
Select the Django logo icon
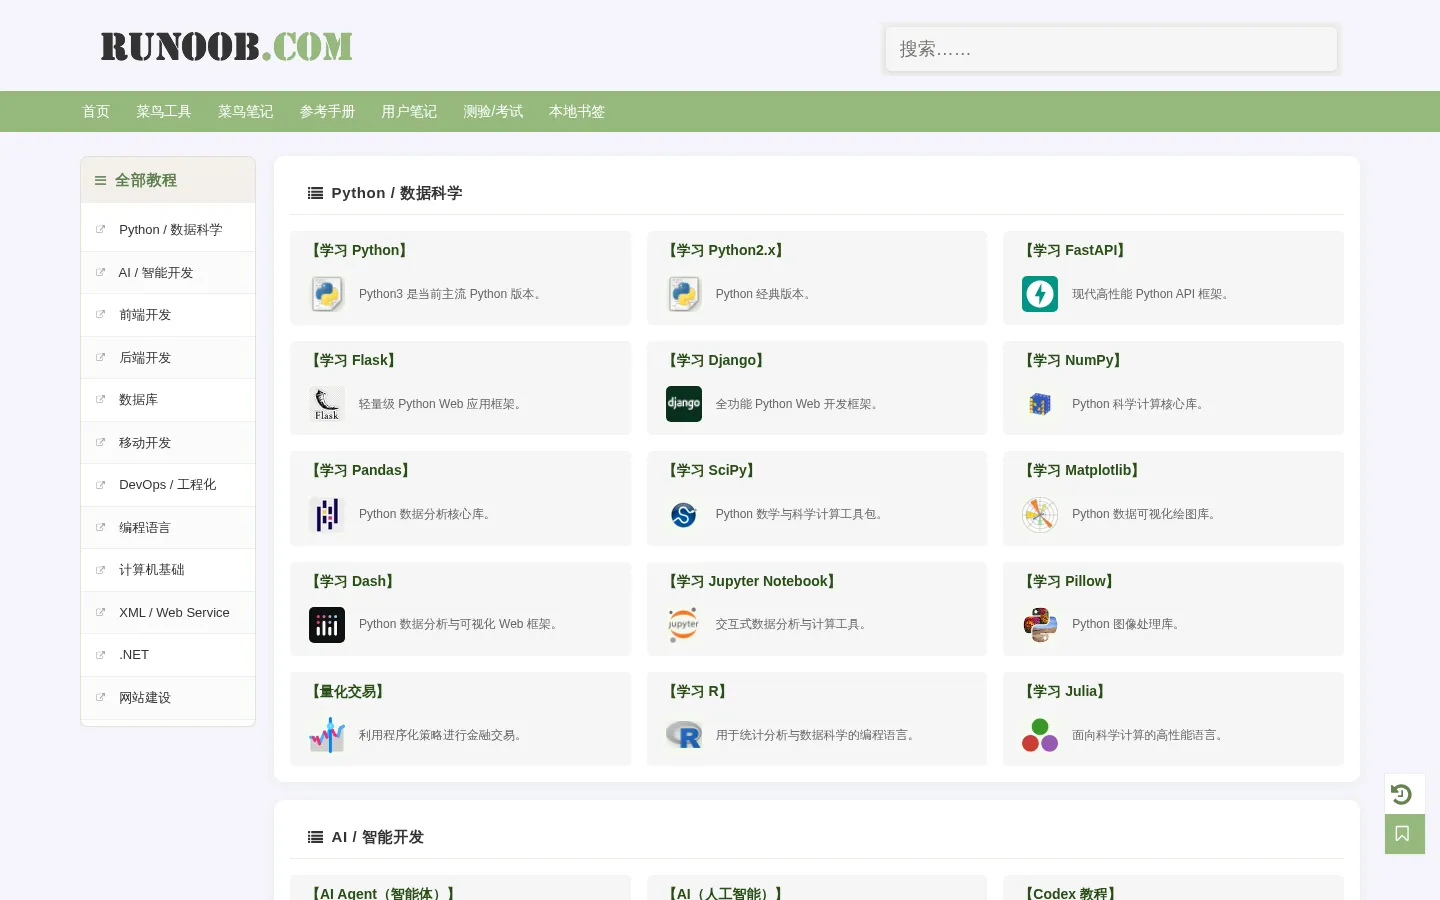coord(684,404)
